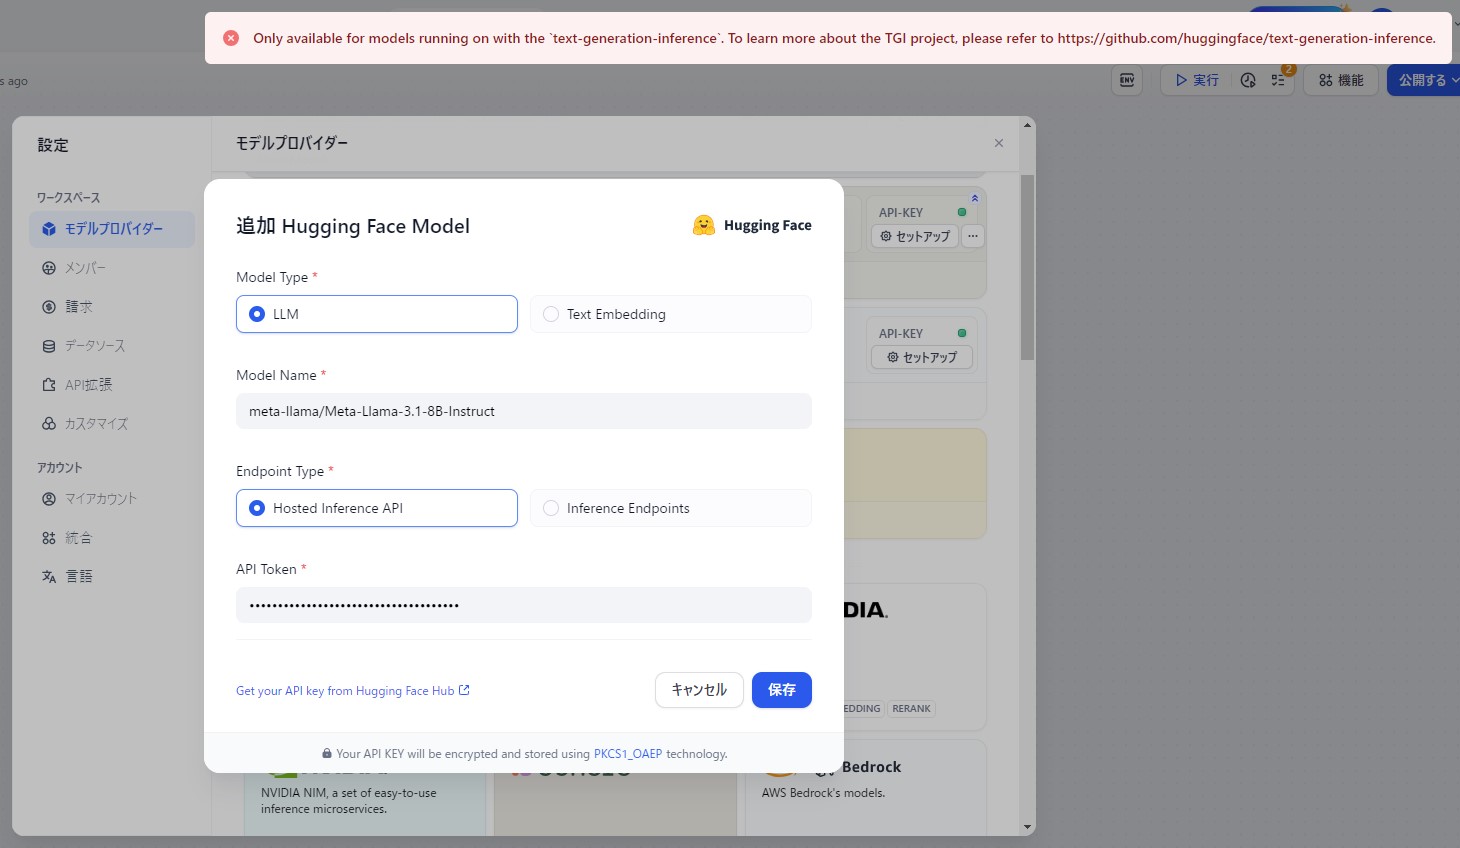Choose Inference Endpoints endpoint type
The image size is (1460, 848).
tap(671, 508)
